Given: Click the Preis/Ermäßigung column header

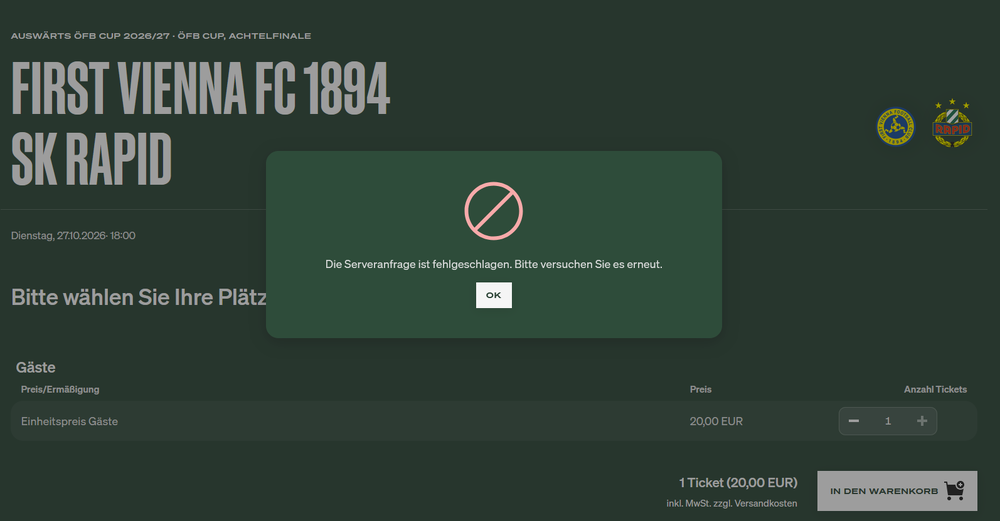Looking at the screenshot, I should pos(60,389).
